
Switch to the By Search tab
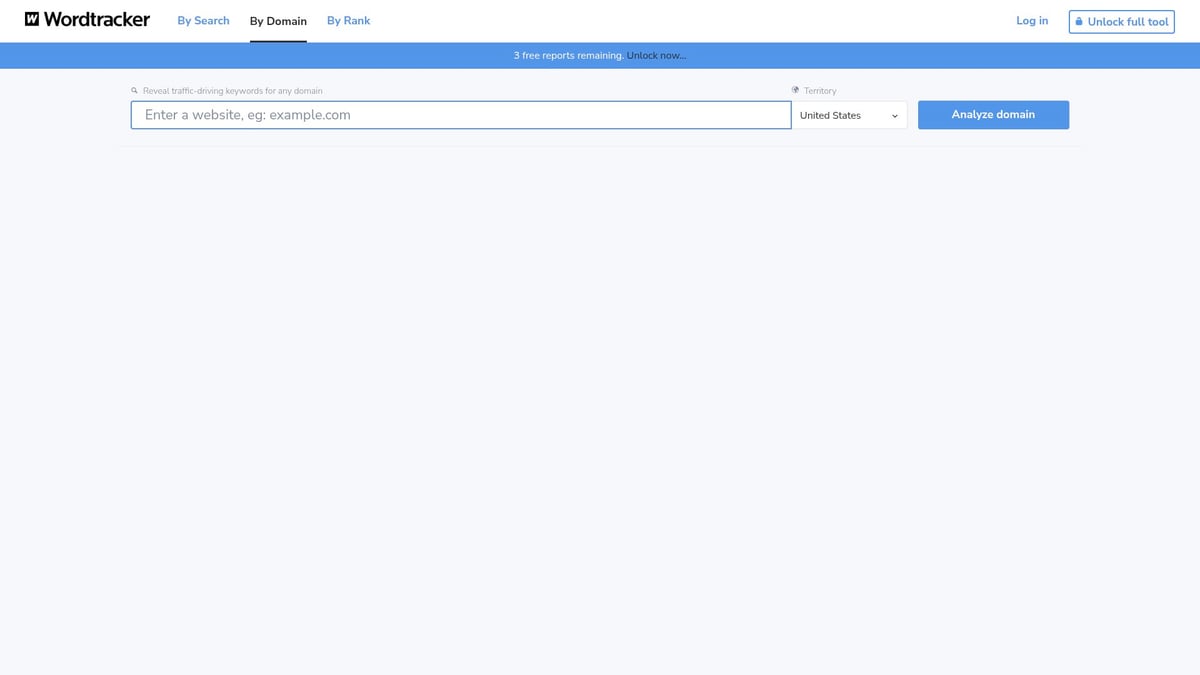click(203, 20)
